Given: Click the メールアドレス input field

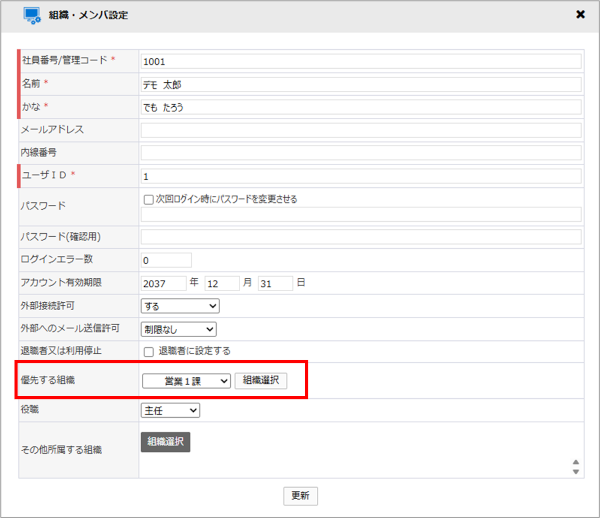Looking at the screenshot, I should click(360, 130).
